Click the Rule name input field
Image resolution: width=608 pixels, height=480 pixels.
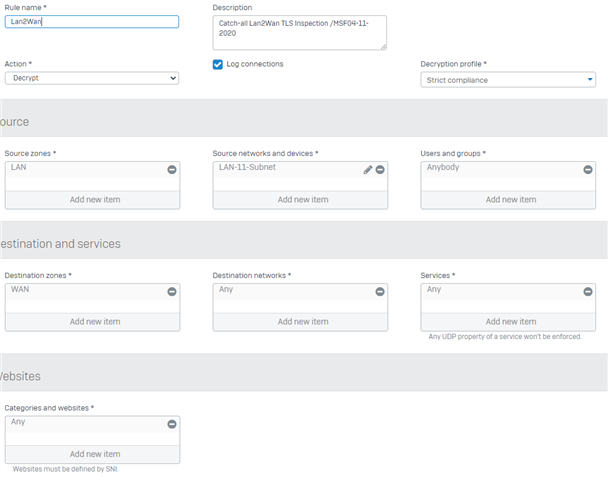pos(92,22)
